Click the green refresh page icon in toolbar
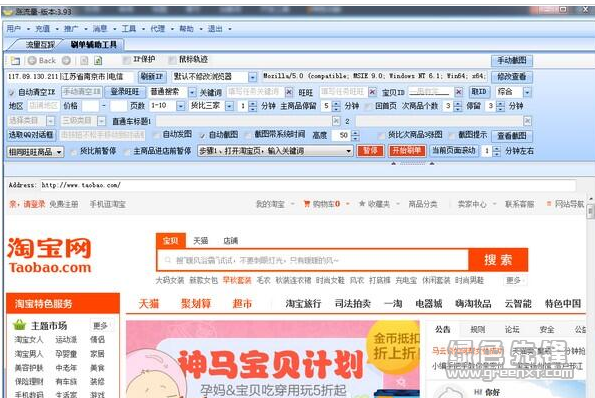Screen dimensions: 595x398 click(x=98, y=61)
